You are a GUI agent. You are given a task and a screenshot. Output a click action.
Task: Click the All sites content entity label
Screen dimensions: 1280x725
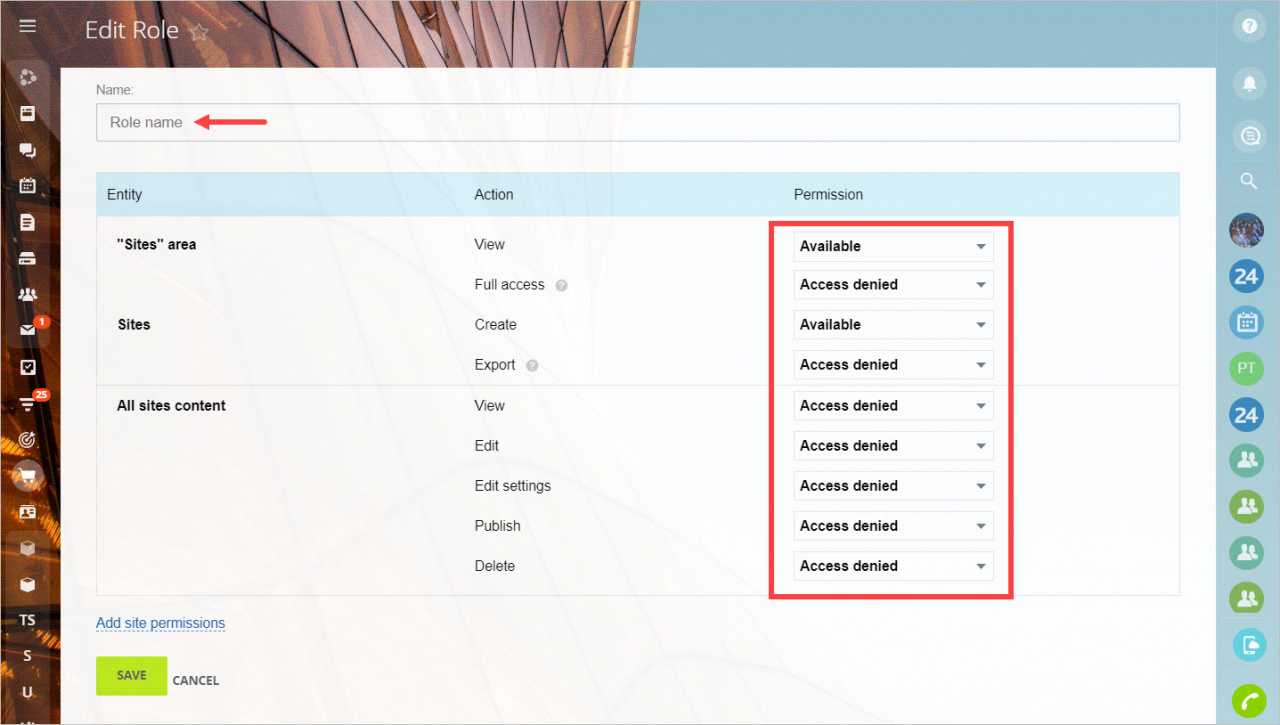(171, 405)
